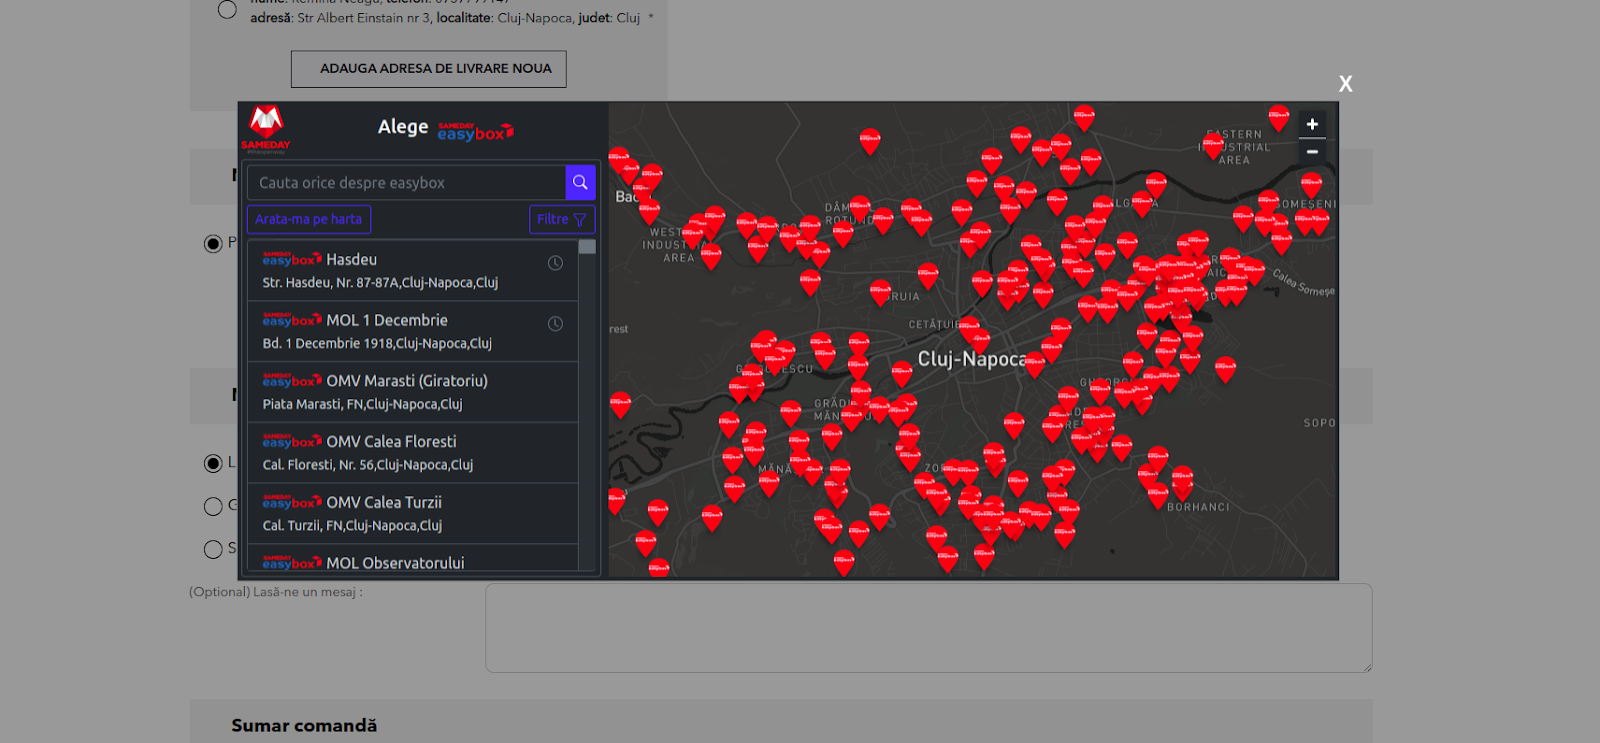Zoom in on the map
1600x743 pixels.
(x=1312, y=124)
